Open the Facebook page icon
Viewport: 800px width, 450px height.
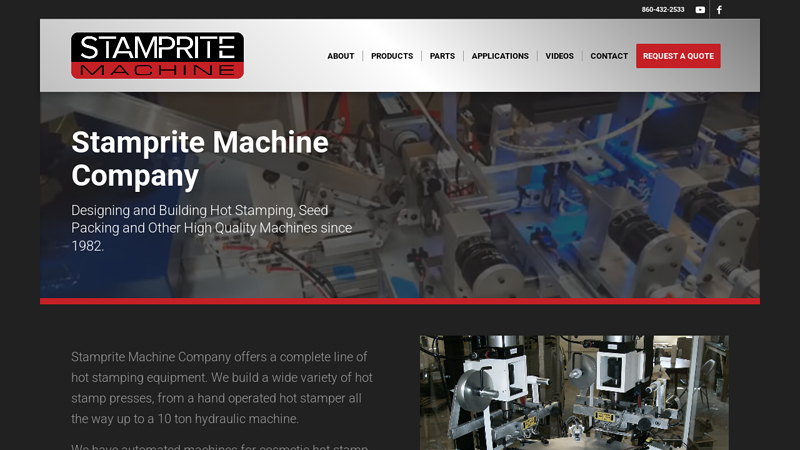[x=719, y=10]
